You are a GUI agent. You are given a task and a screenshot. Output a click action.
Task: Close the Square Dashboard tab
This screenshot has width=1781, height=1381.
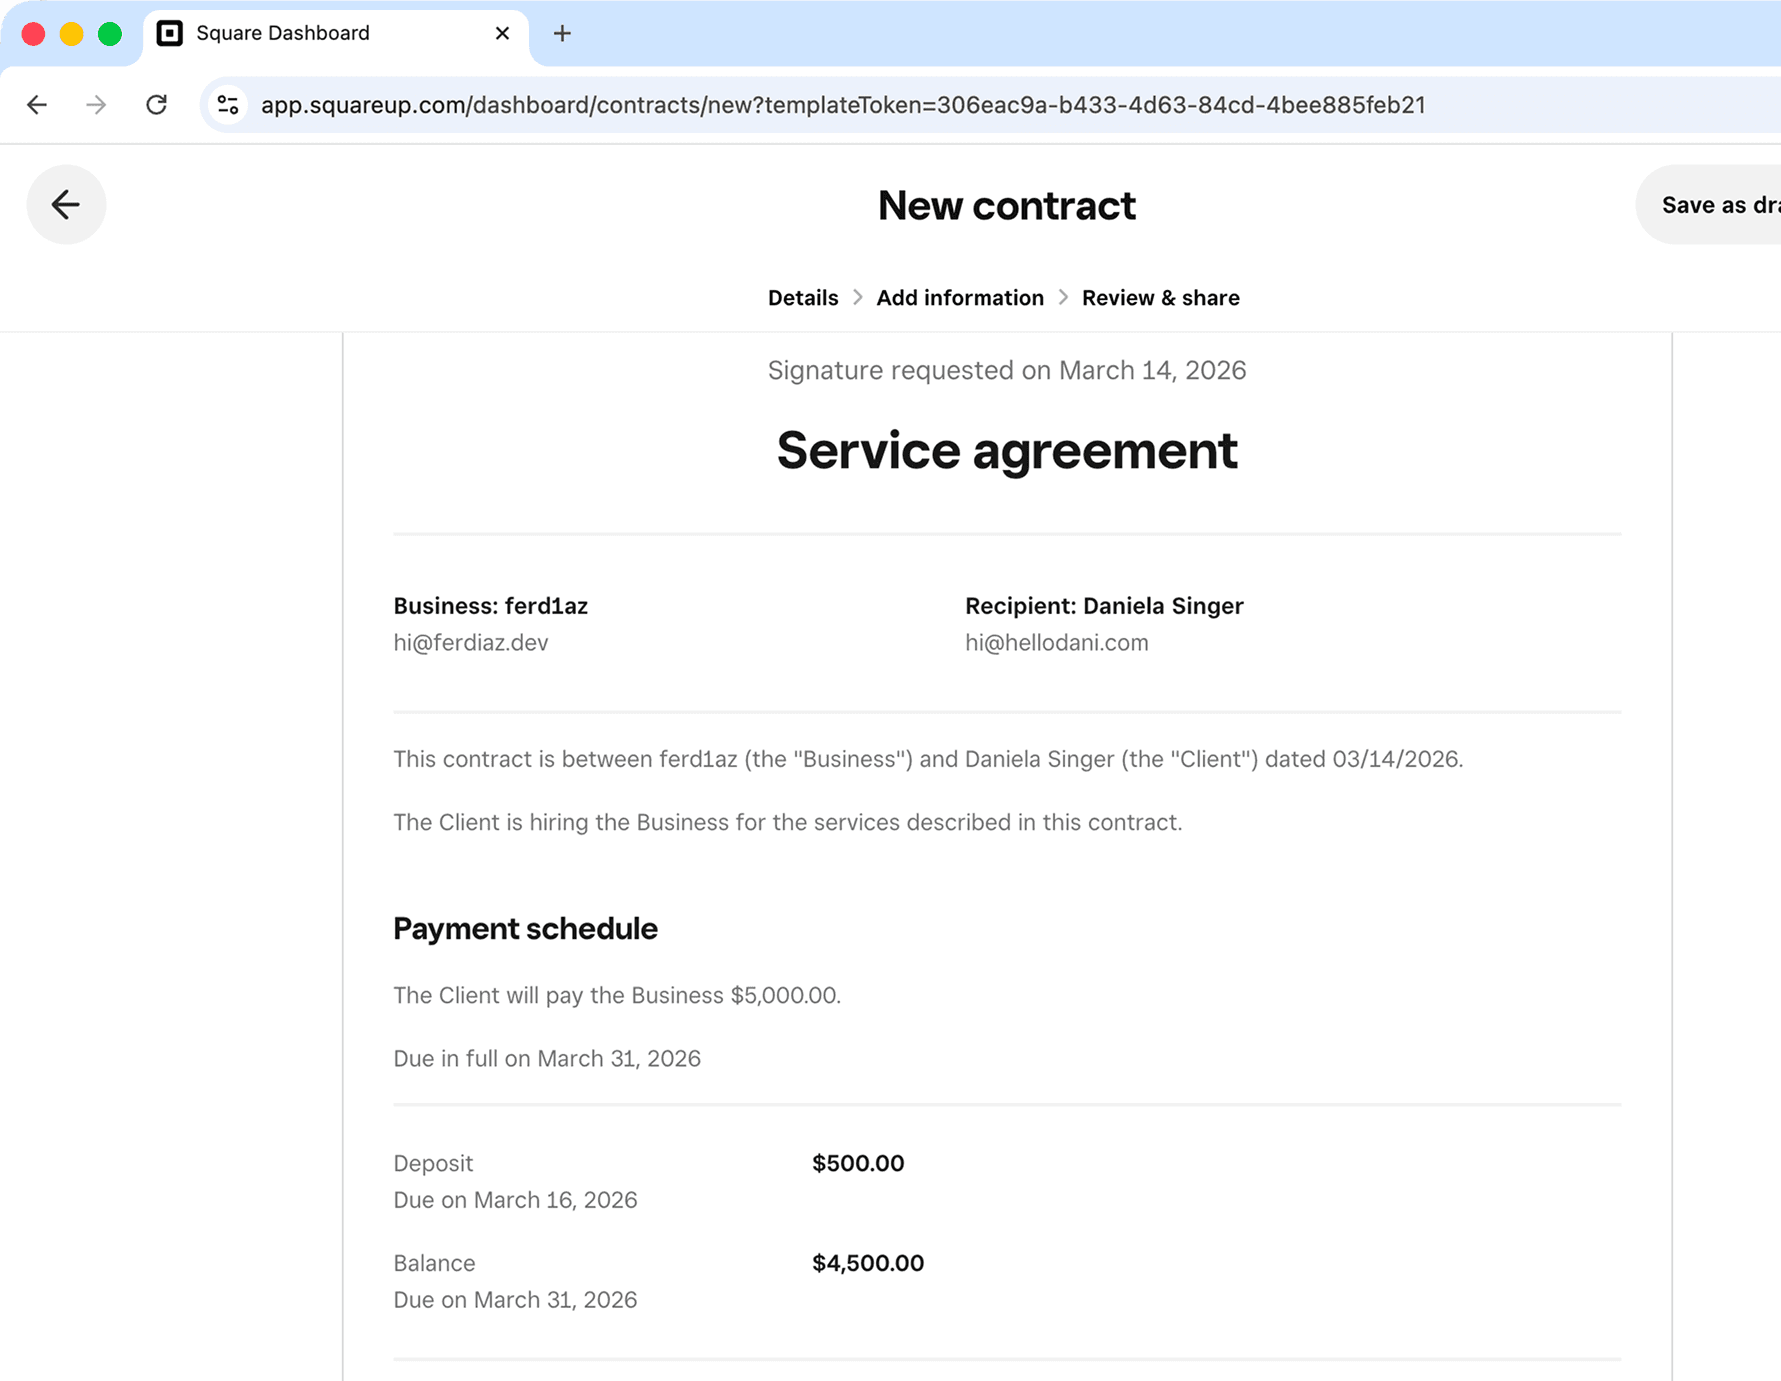tap(501, 33)
